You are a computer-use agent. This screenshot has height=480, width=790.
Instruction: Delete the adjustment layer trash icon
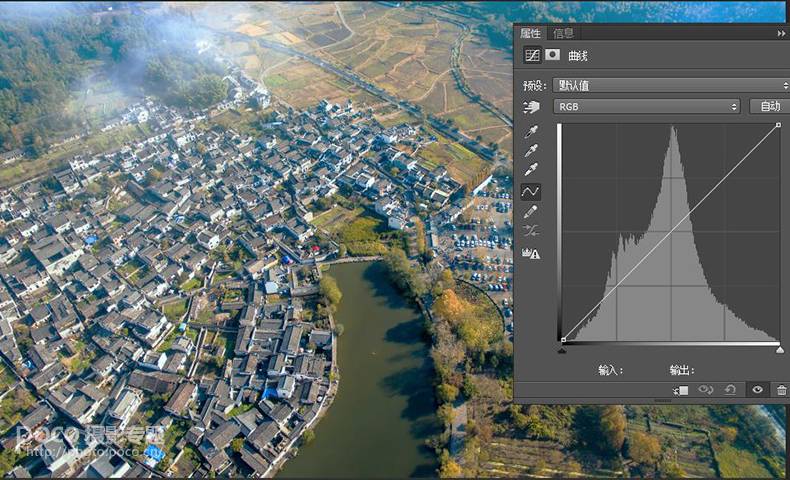pyautogui.click(x=781, y=390)
